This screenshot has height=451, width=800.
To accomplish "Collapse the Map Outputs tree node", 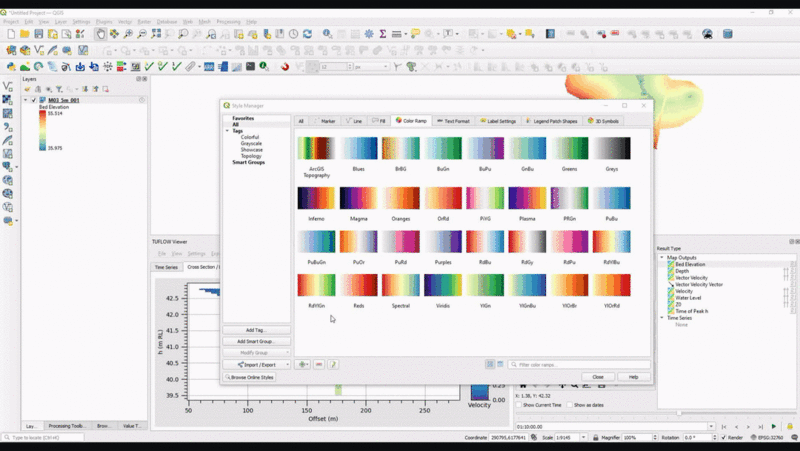I will (x=661, y=258).
